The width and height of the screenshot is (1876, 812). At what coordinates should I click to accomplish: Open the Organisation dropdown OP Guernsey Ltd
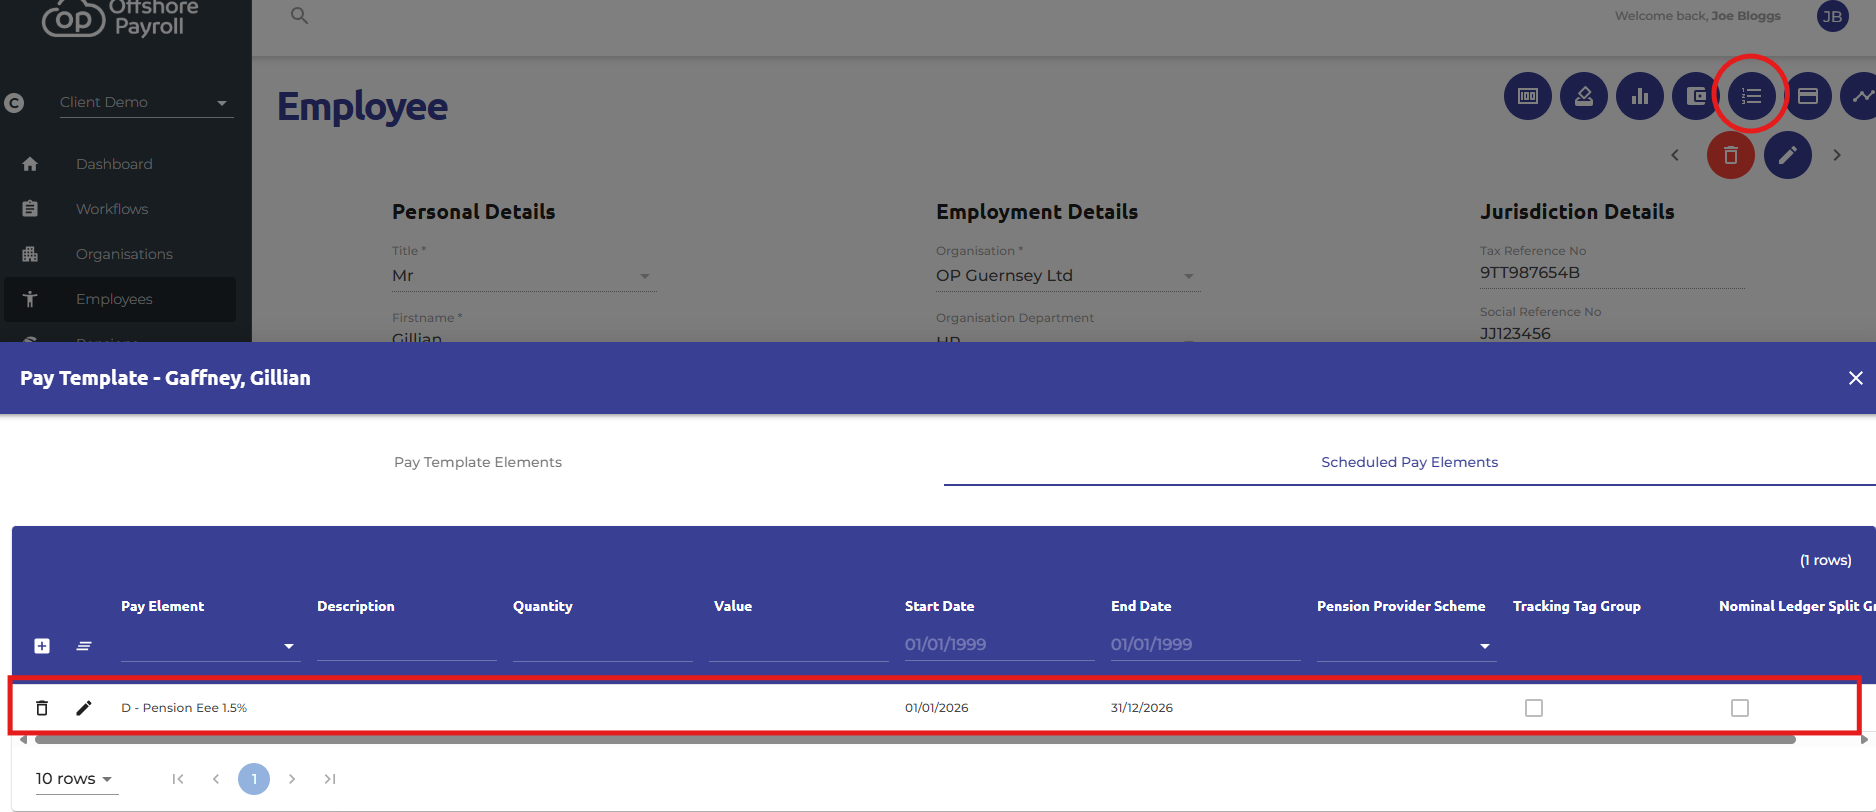(1068, 276)
